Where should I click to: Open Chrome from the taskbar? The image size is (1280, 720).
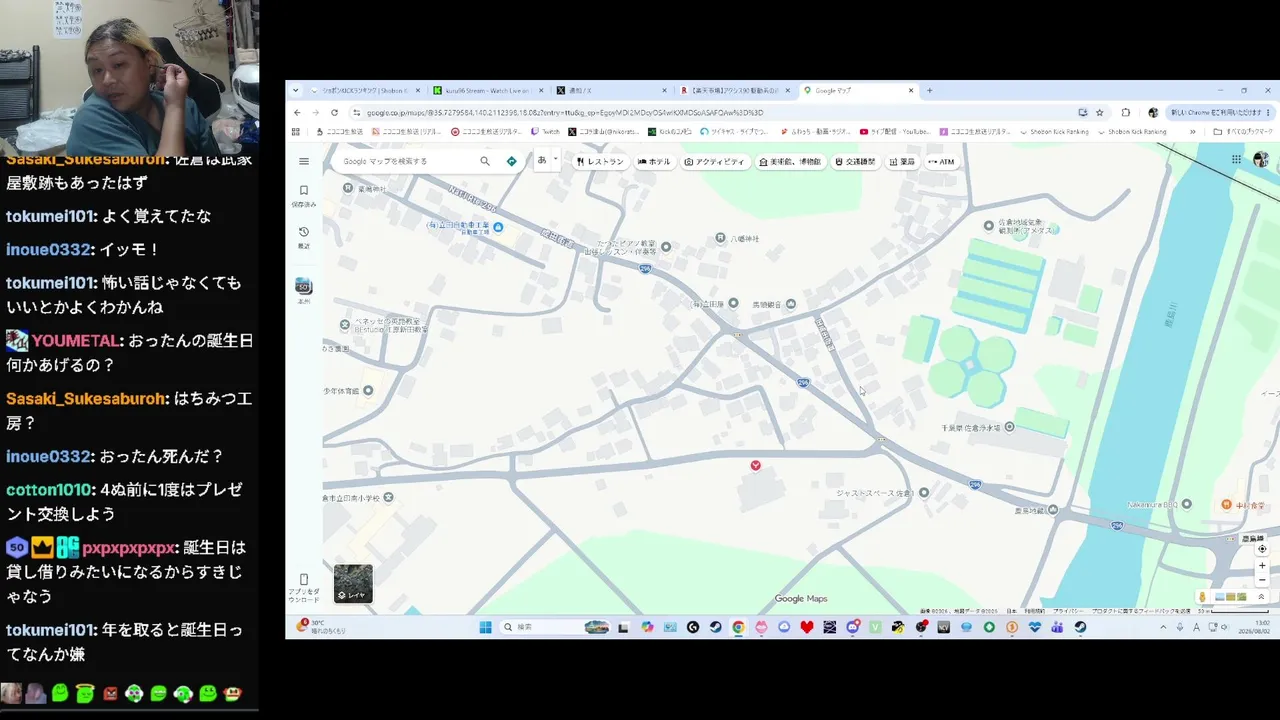pyautogui.click(x=738, y=627)
